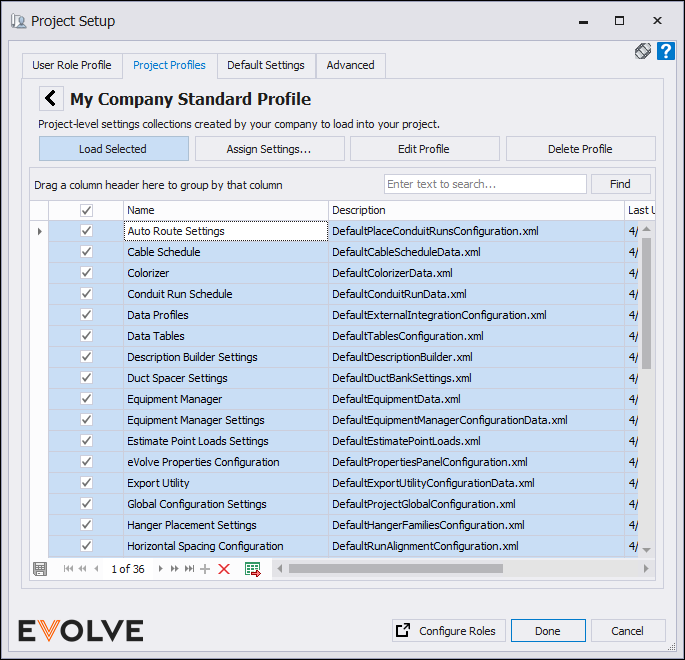Click the Delete Profile button

(x=581, y=149)
